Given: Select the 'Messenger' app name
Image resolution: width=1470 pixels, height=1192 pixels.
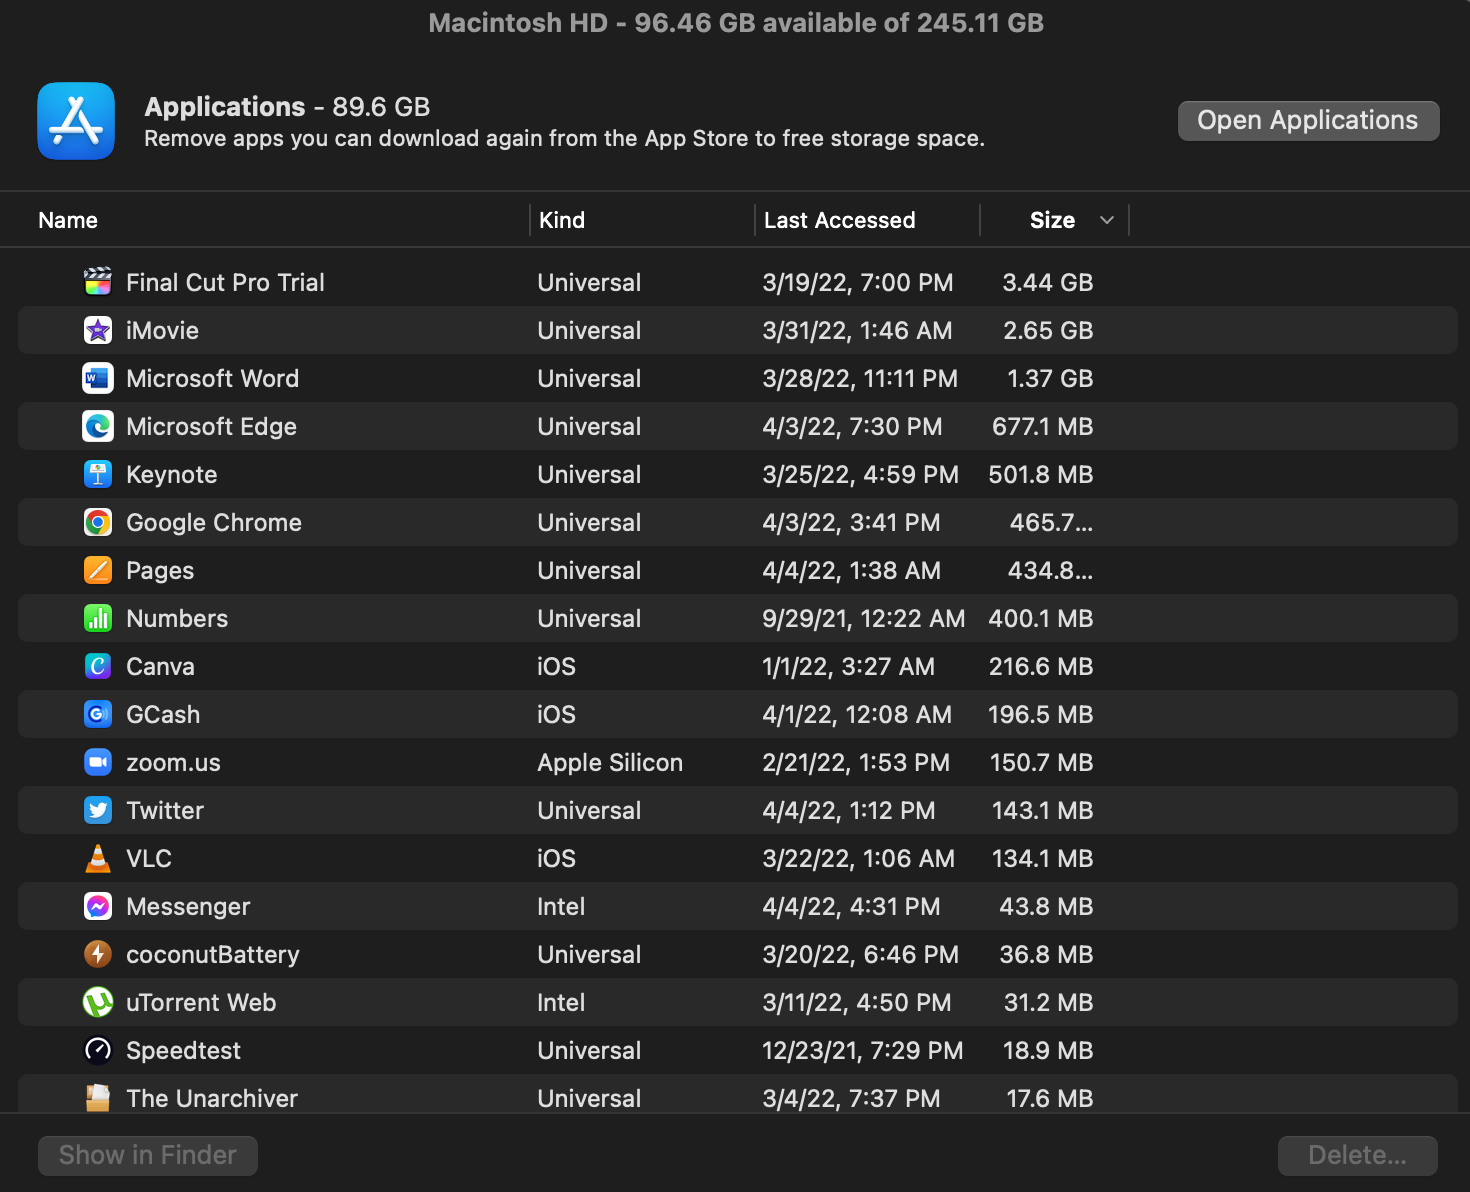Looking at the screenshot, I should click(x=188, y=907).
